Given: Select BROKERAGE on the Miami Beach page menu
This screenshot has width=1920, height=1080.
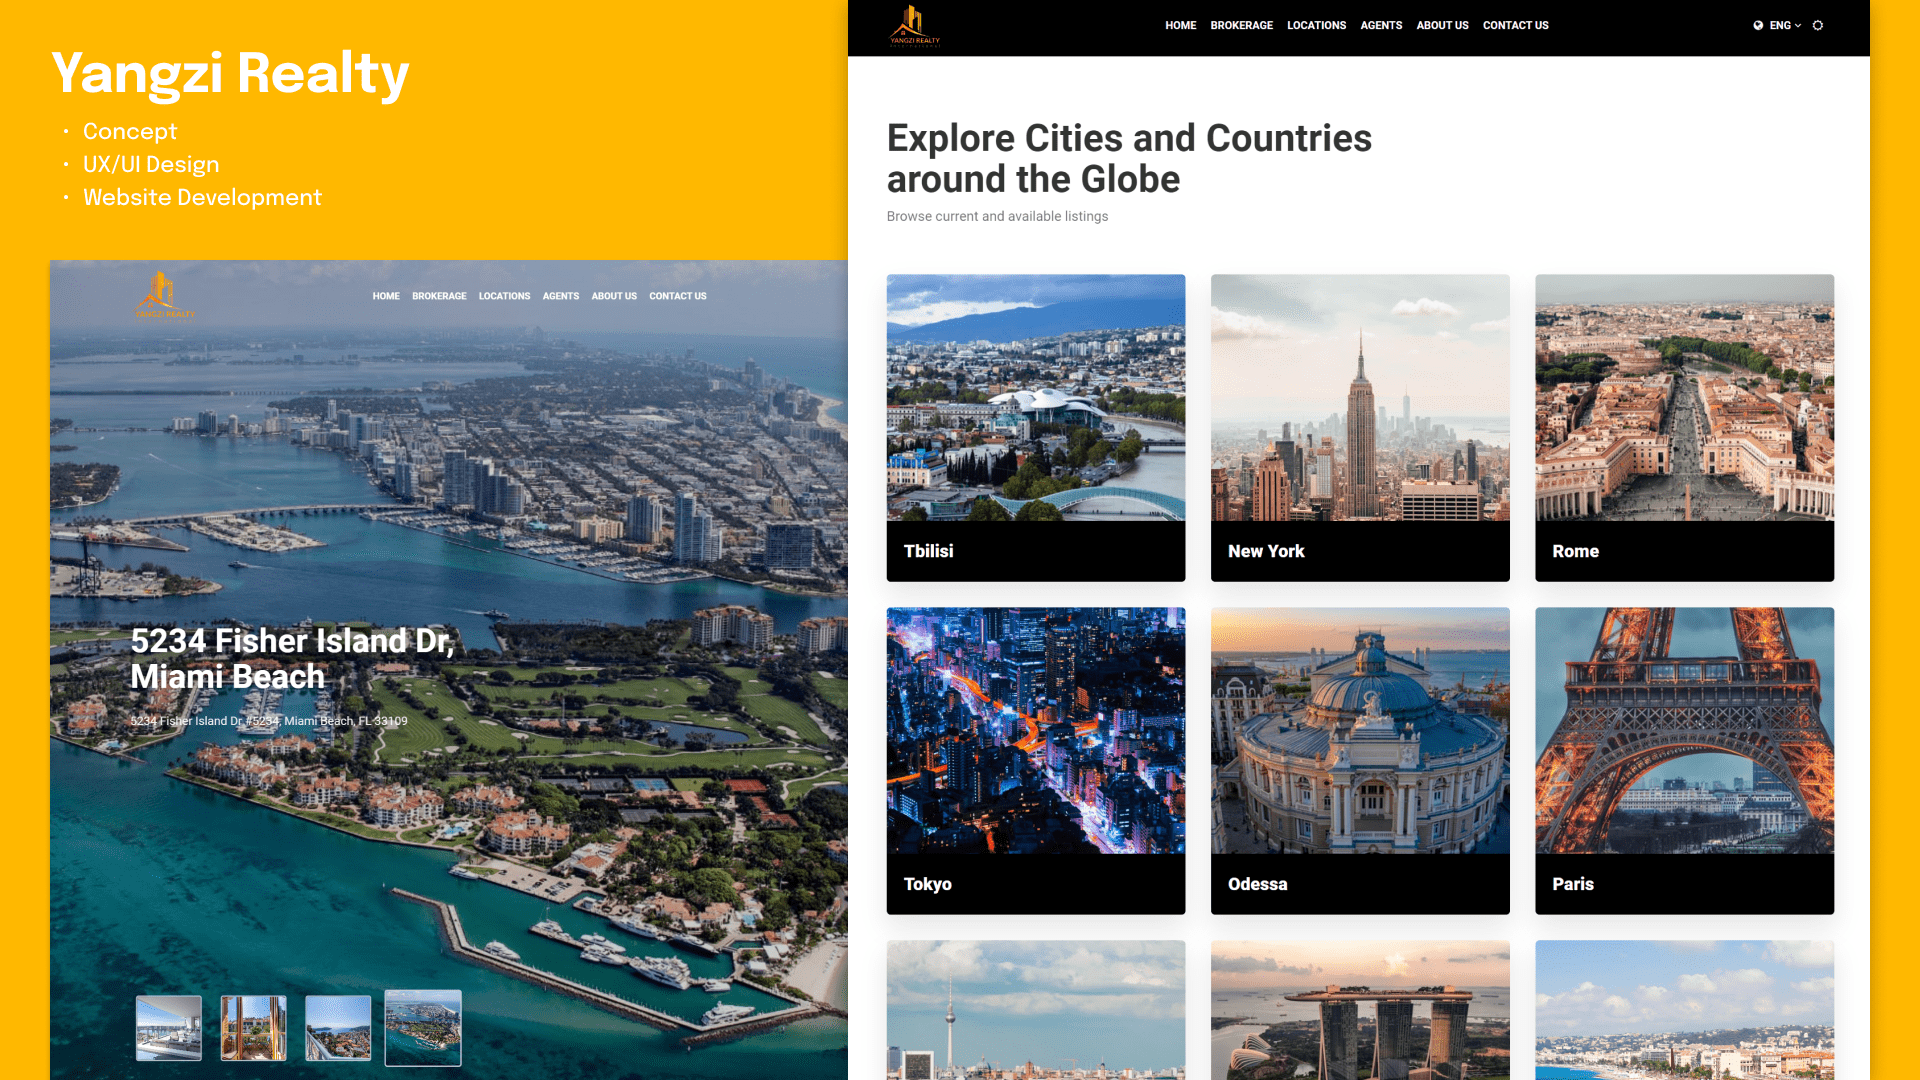Looking at the screenshot, I should point(439,296).
